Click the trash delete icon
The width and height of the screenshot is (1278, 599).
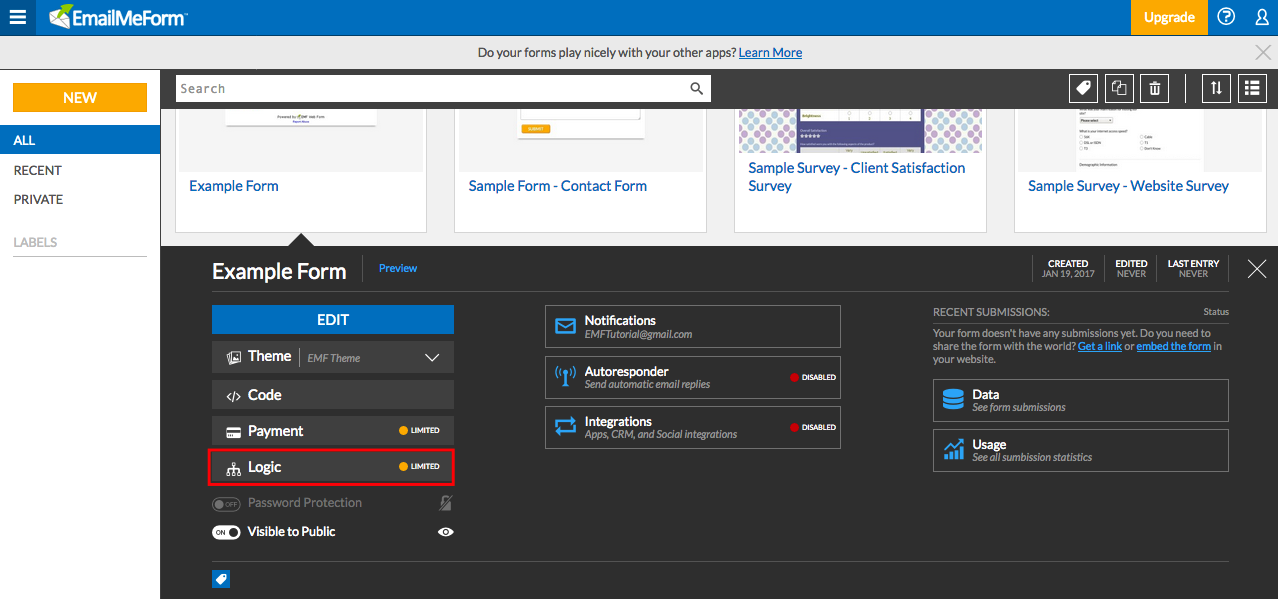click(x=1155, y=88)
